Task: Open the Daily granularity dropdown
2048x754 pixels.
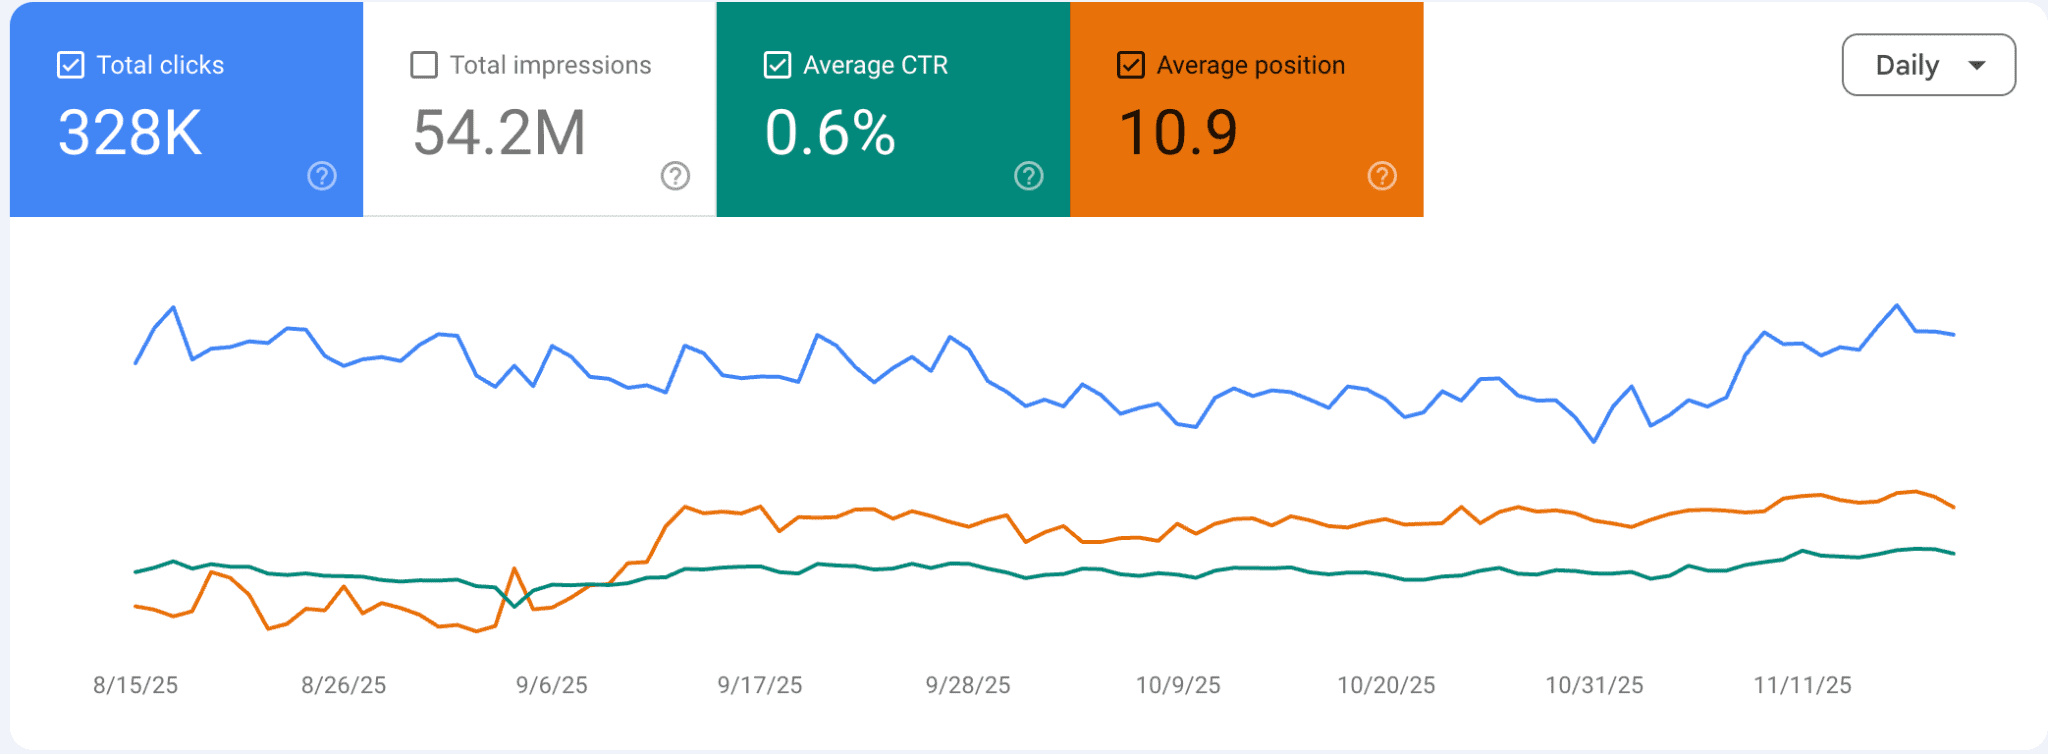Action: 1927,65
